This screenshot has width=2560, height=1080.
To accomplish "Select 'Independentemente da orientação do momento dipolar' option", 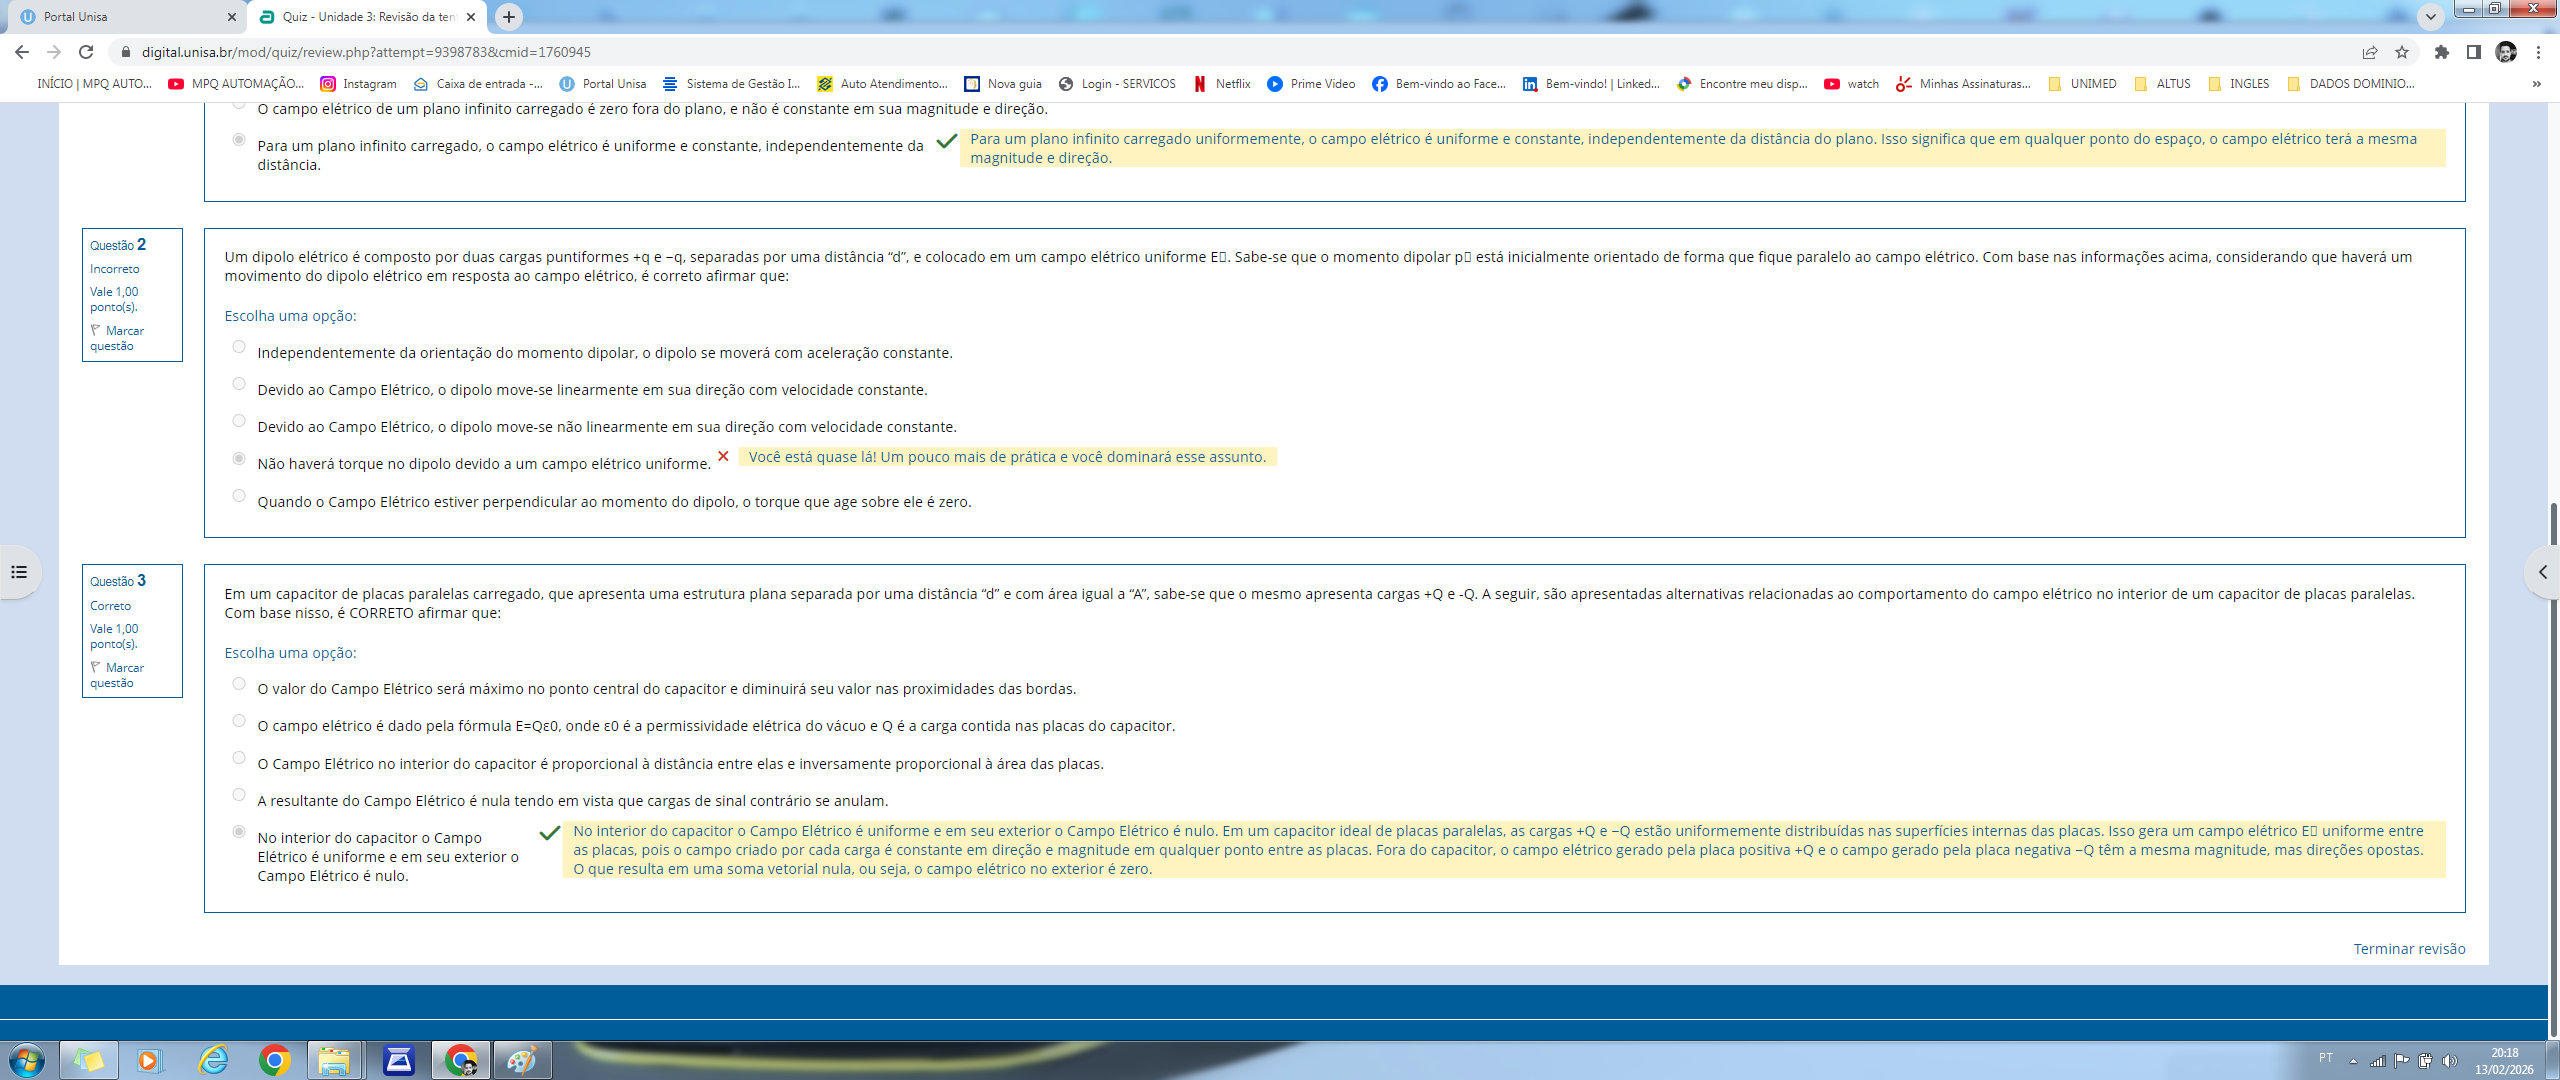I will (239, 347).
